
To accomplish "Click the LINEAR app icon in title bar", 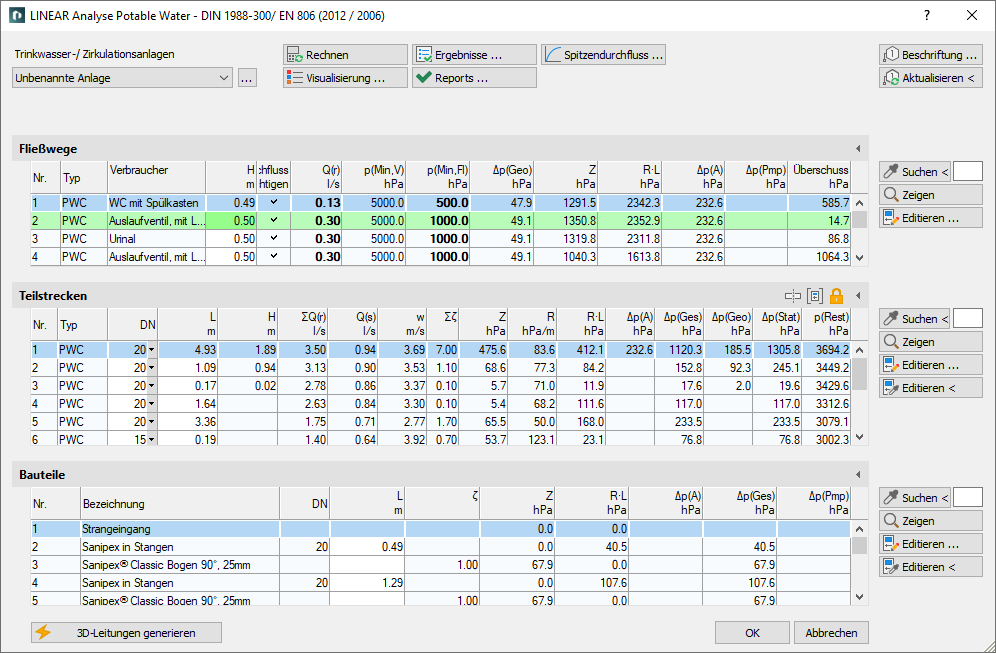I will tap(17, 15).
